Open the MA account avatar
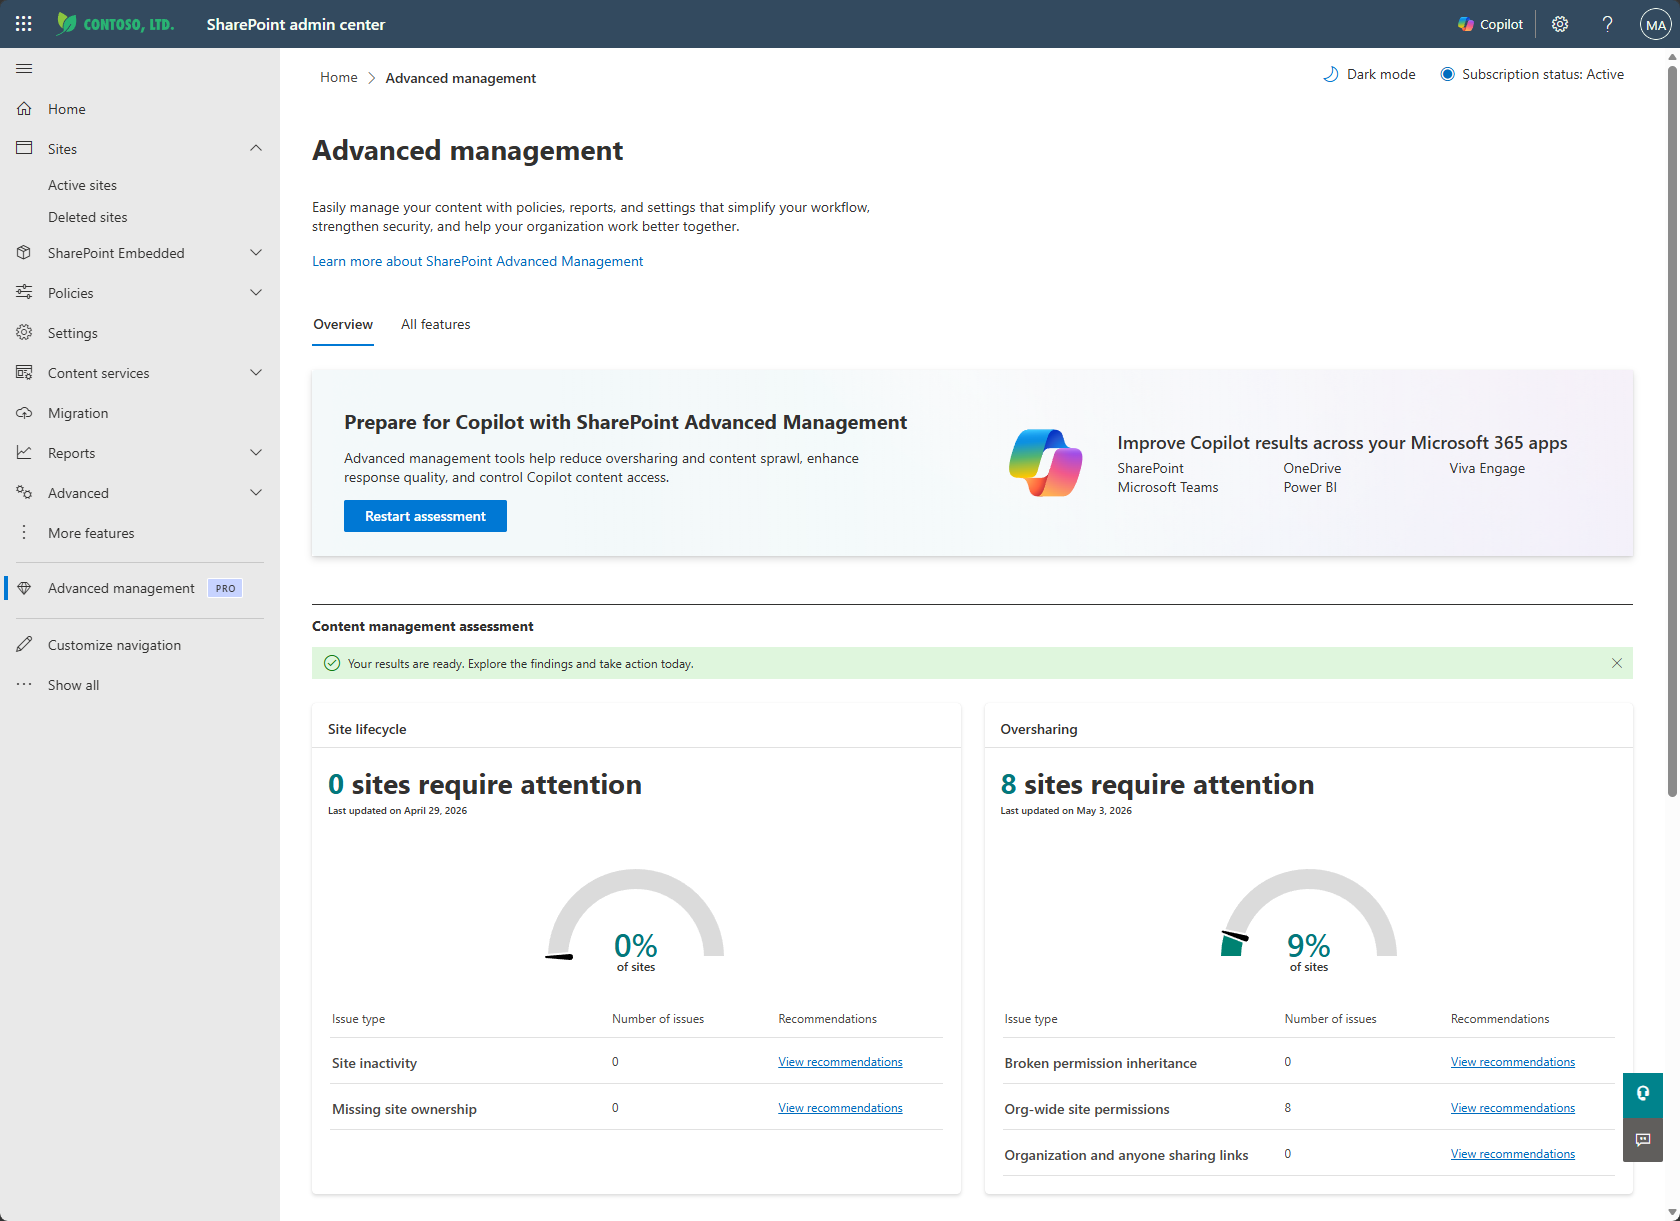Screen dimensions: 1680x1221 1656,24
